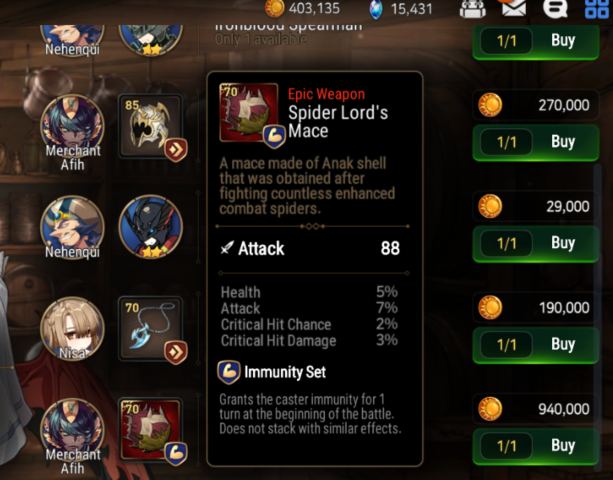Screen dimensions: 613x480
Task: Open the chat bubble icon
Action: pyautogui.click(x=555, y=8)
